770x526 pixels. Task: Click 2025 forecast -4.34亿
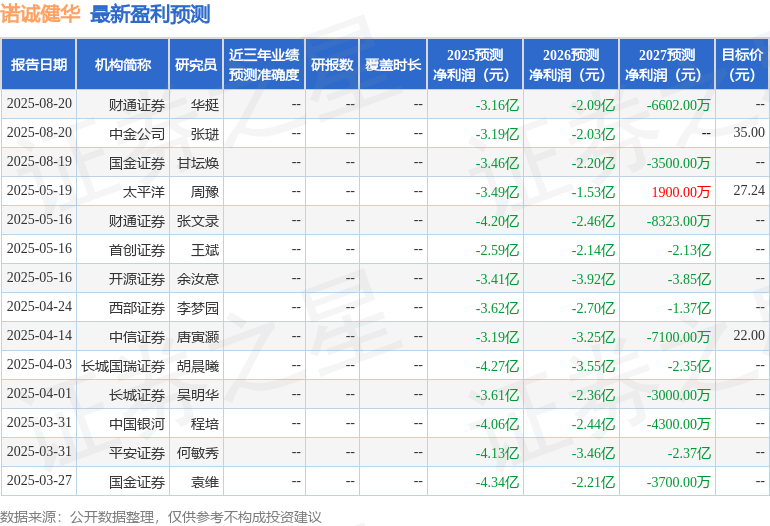[497, 482]
